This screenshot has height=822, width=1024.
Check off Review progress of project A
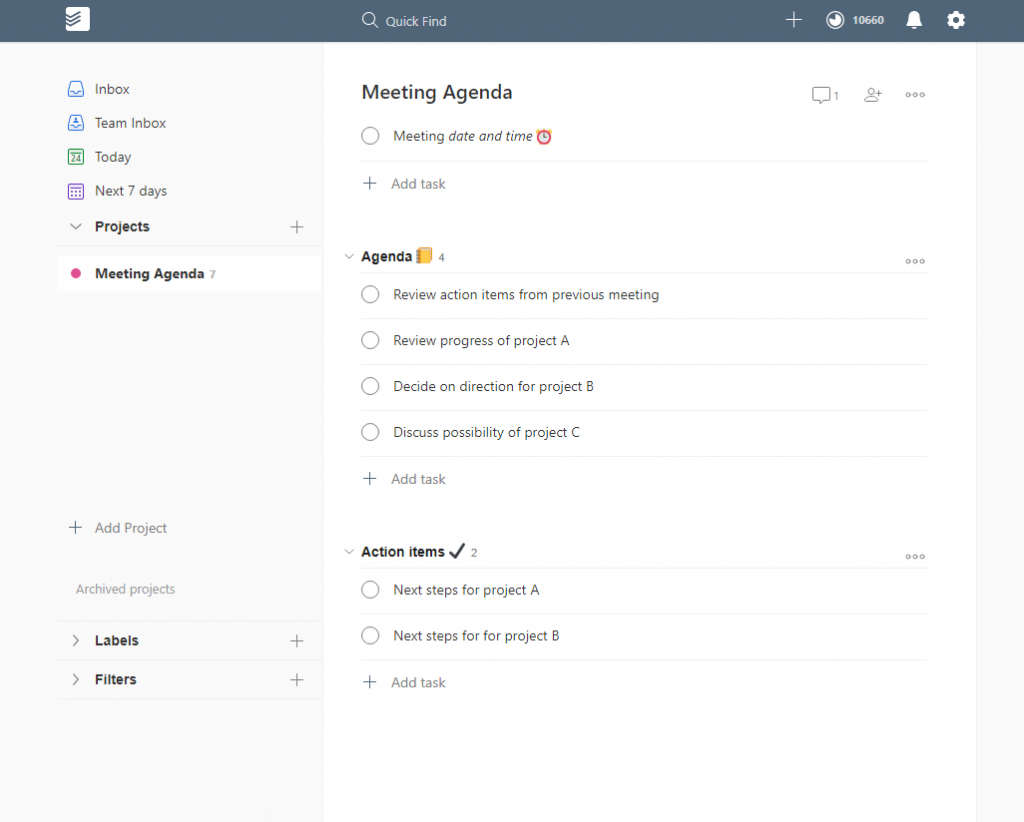click(370, 340)
